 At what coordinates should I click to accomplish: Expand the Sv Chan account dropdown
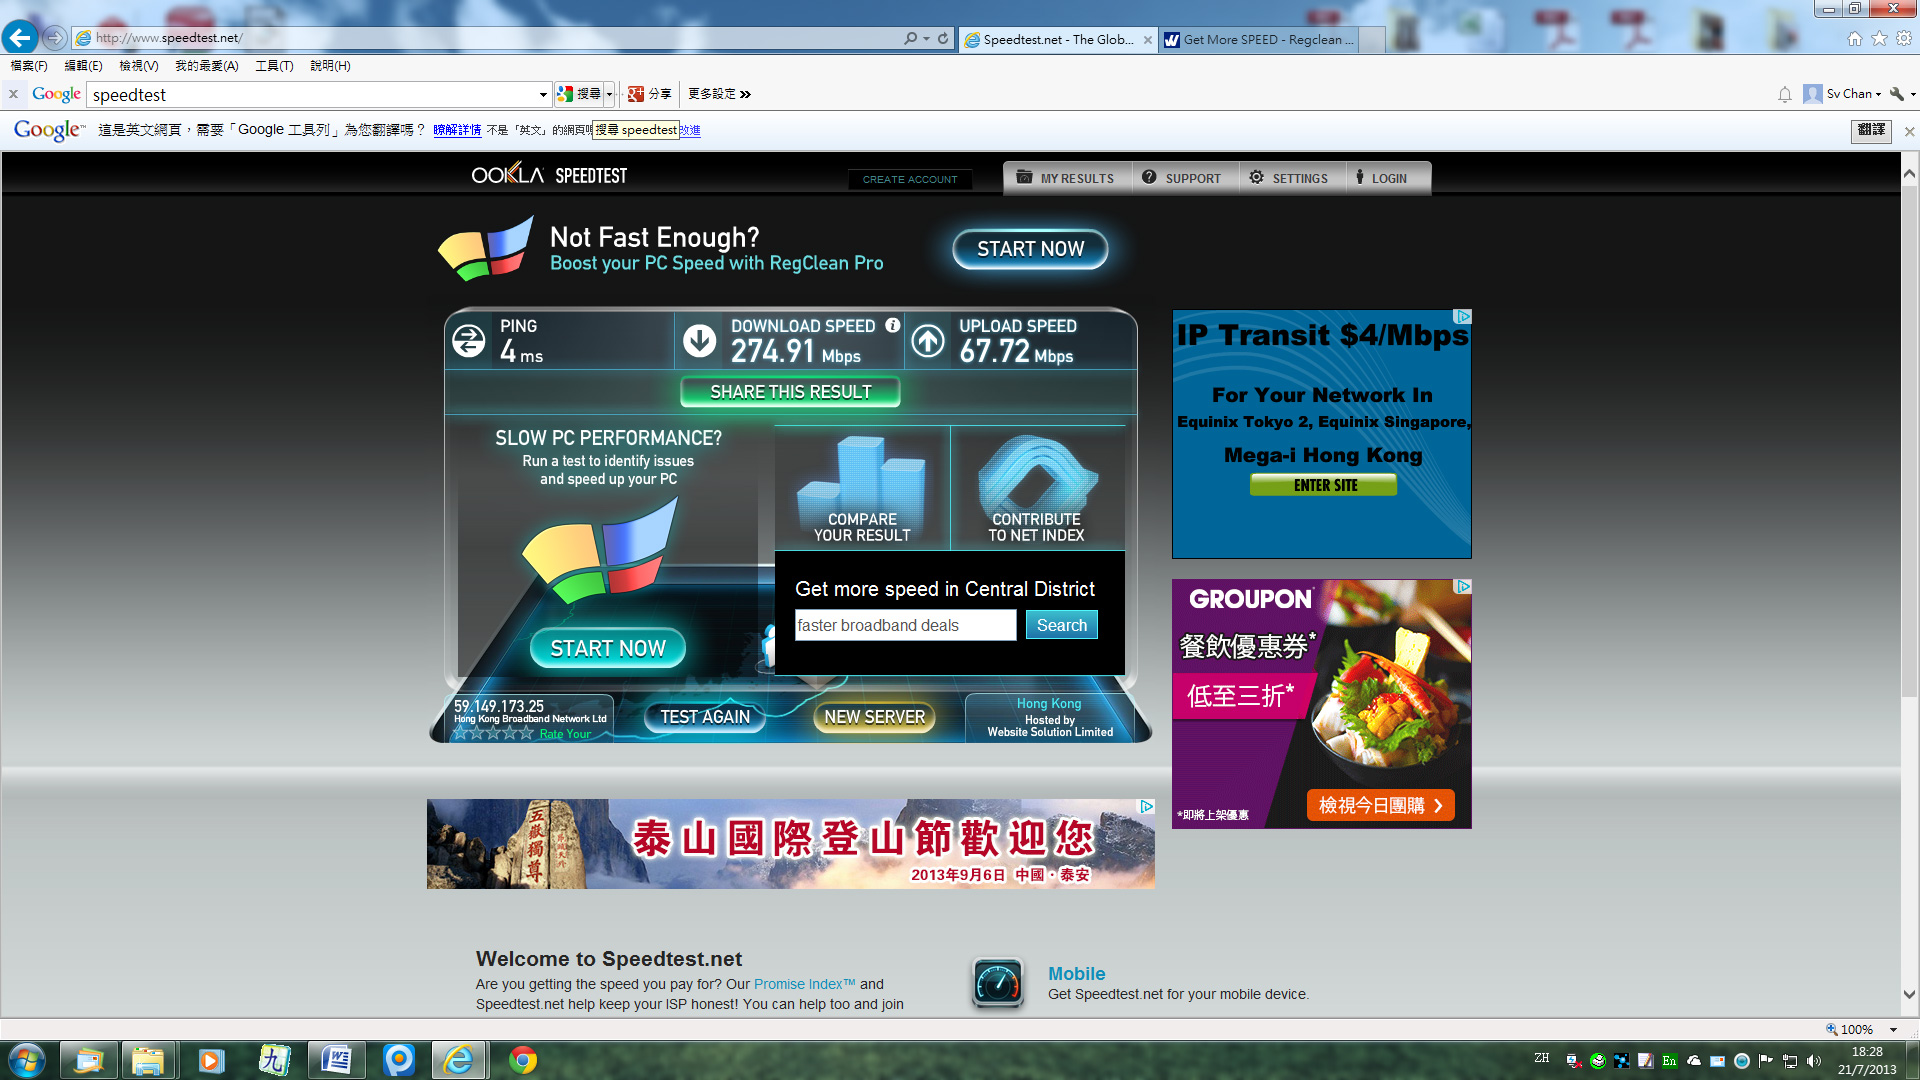click(x=1878, y=94)
